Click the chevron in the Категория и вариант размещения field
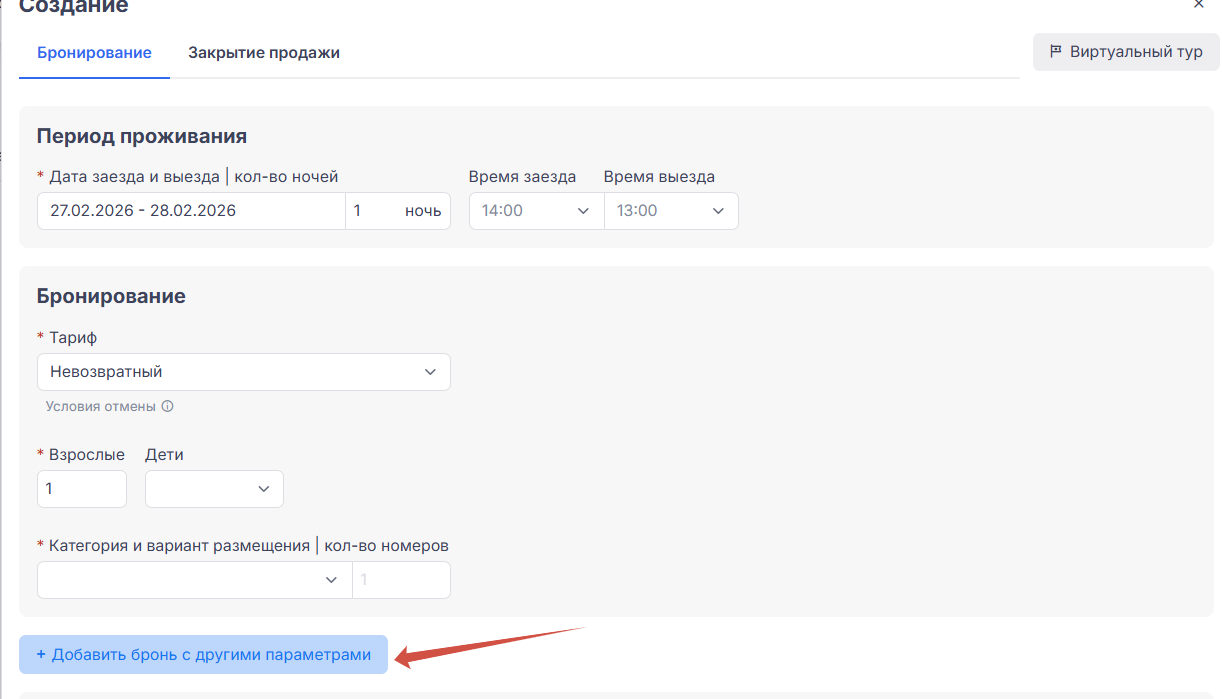 tap(332, 580)
